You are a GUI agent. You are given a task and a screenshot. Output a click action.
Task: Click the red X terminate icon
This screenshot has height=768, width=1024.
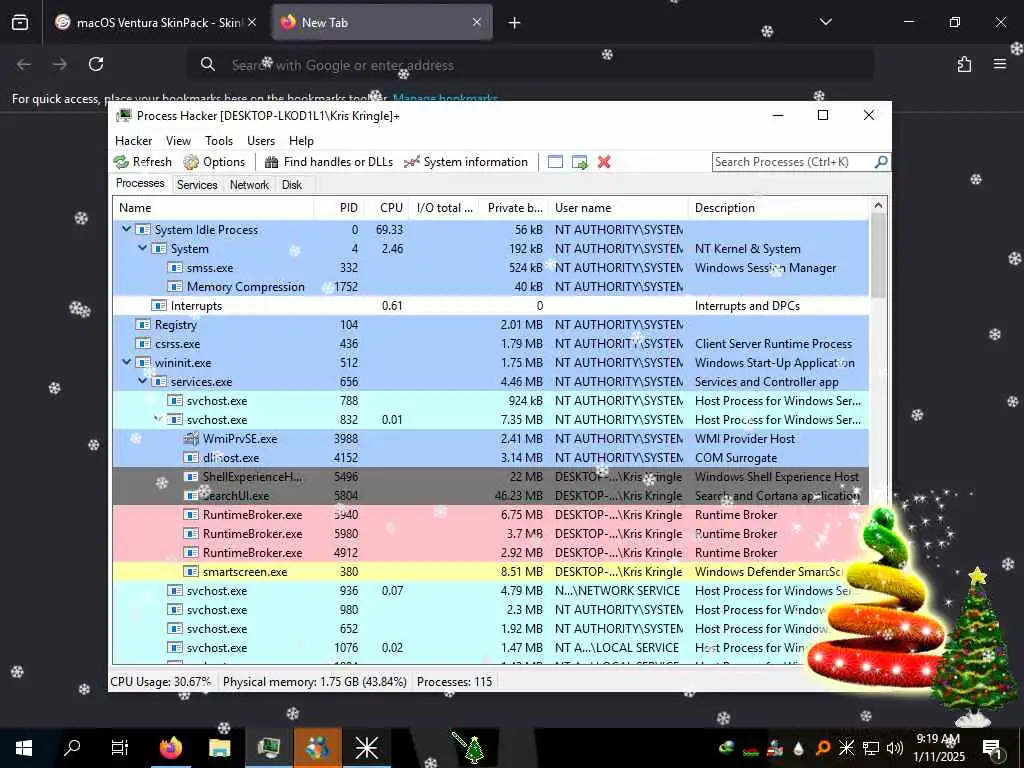pyautogui.click(x=604, y=162)
